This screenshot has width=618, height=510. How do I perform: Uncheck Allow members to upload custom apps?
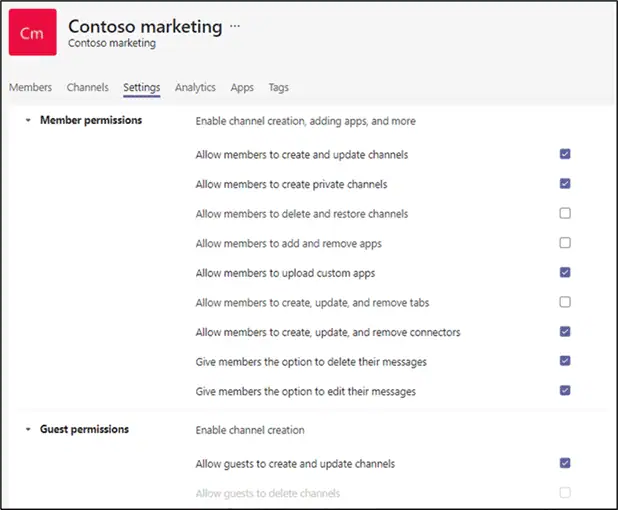(x=565, y=272)
